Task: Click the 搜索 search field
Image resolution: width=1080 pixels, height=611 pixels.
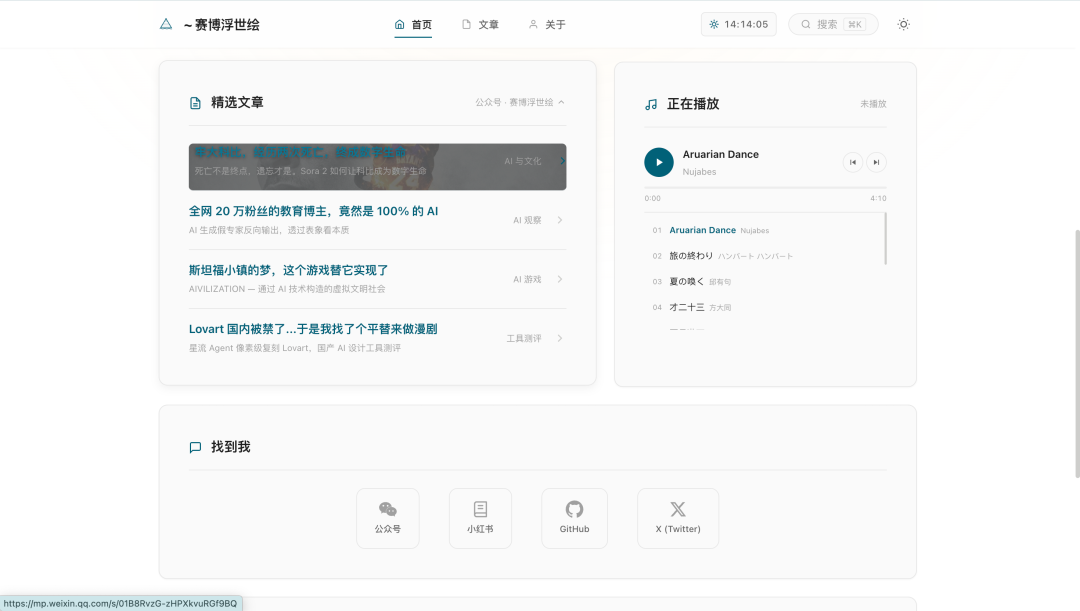Action: pos(832,24)
